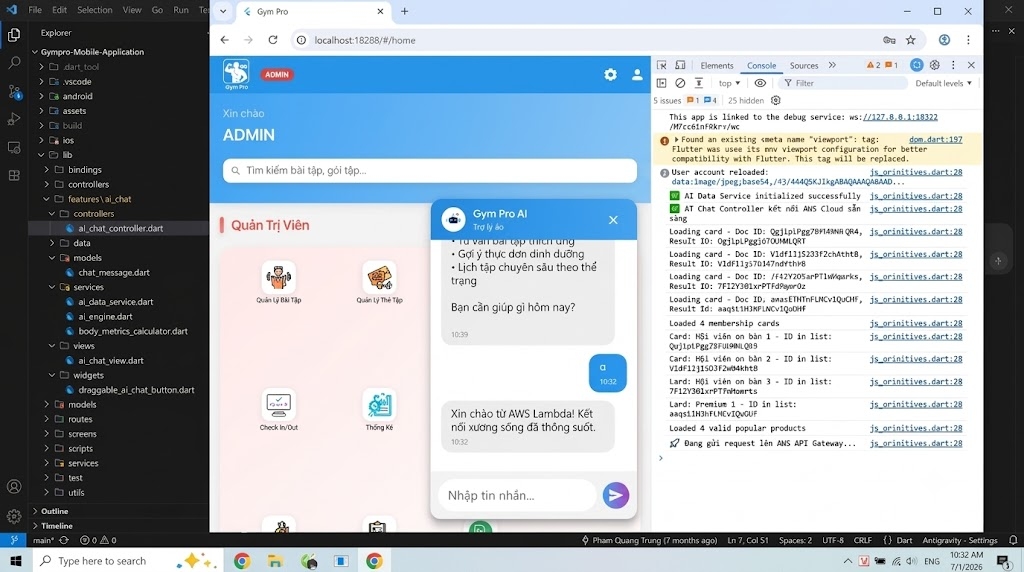Open DevTools more options menu

(x=953, y=65)
